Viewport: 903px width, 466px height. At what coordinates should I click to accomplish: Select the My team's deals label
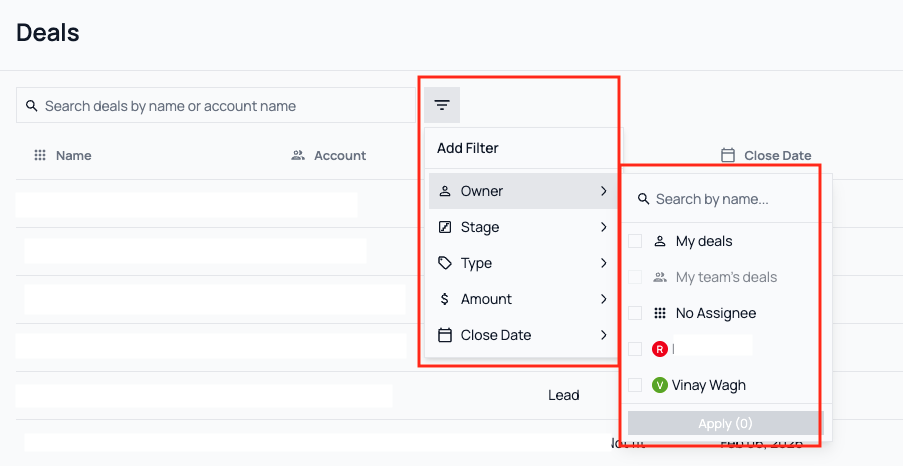tap(726, 277)
